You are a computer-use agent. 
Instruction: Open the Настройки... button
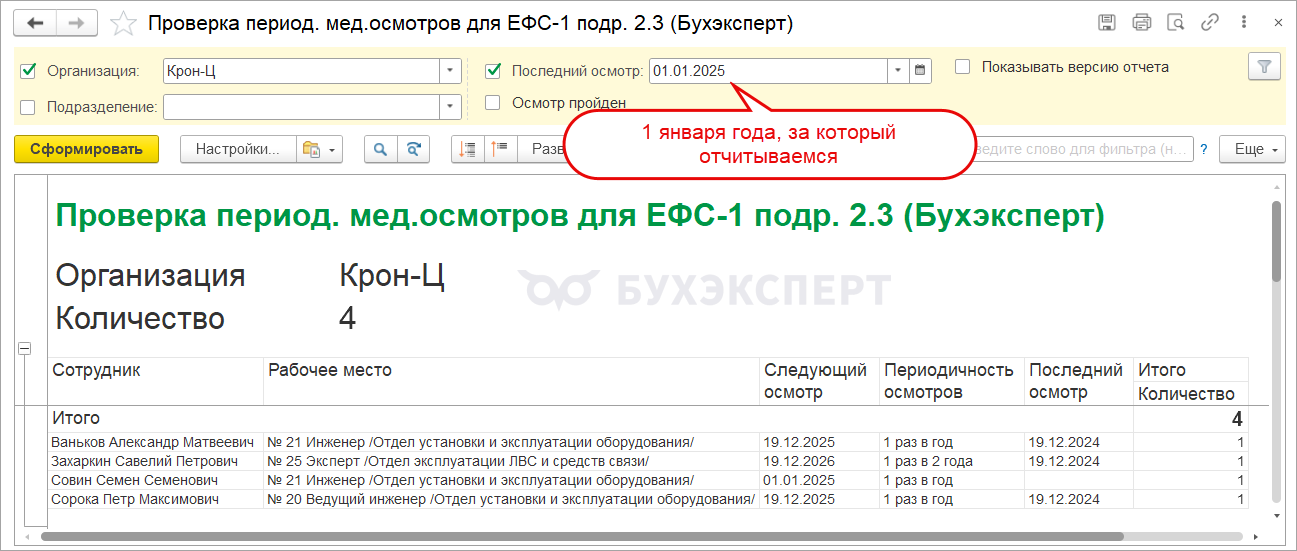pyautogui.click(x=238, y=149)
